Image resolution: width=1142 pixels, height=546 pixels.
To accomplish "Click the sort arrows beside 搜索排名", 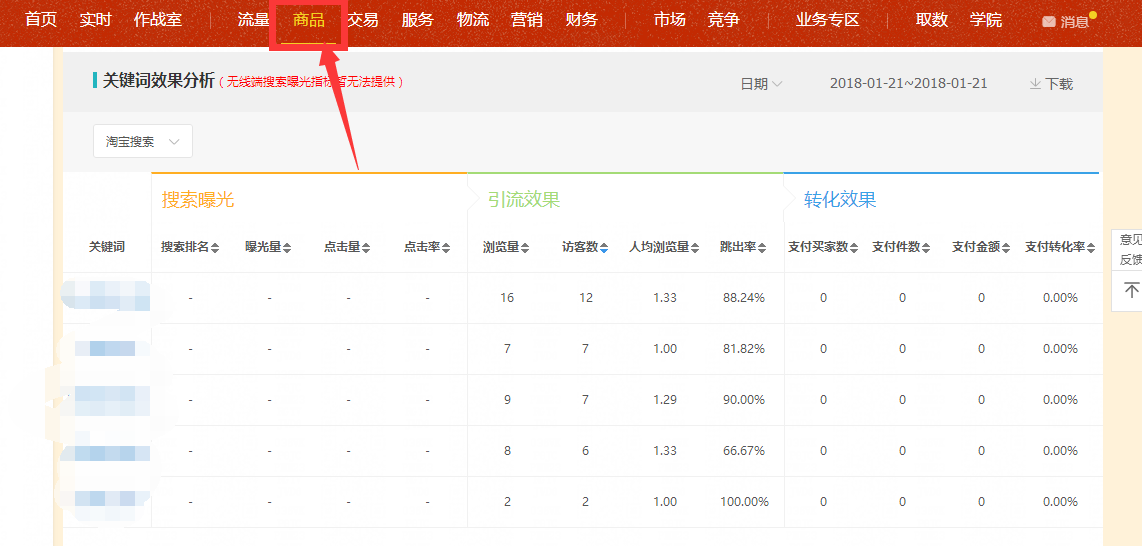I will coord(215,248).
